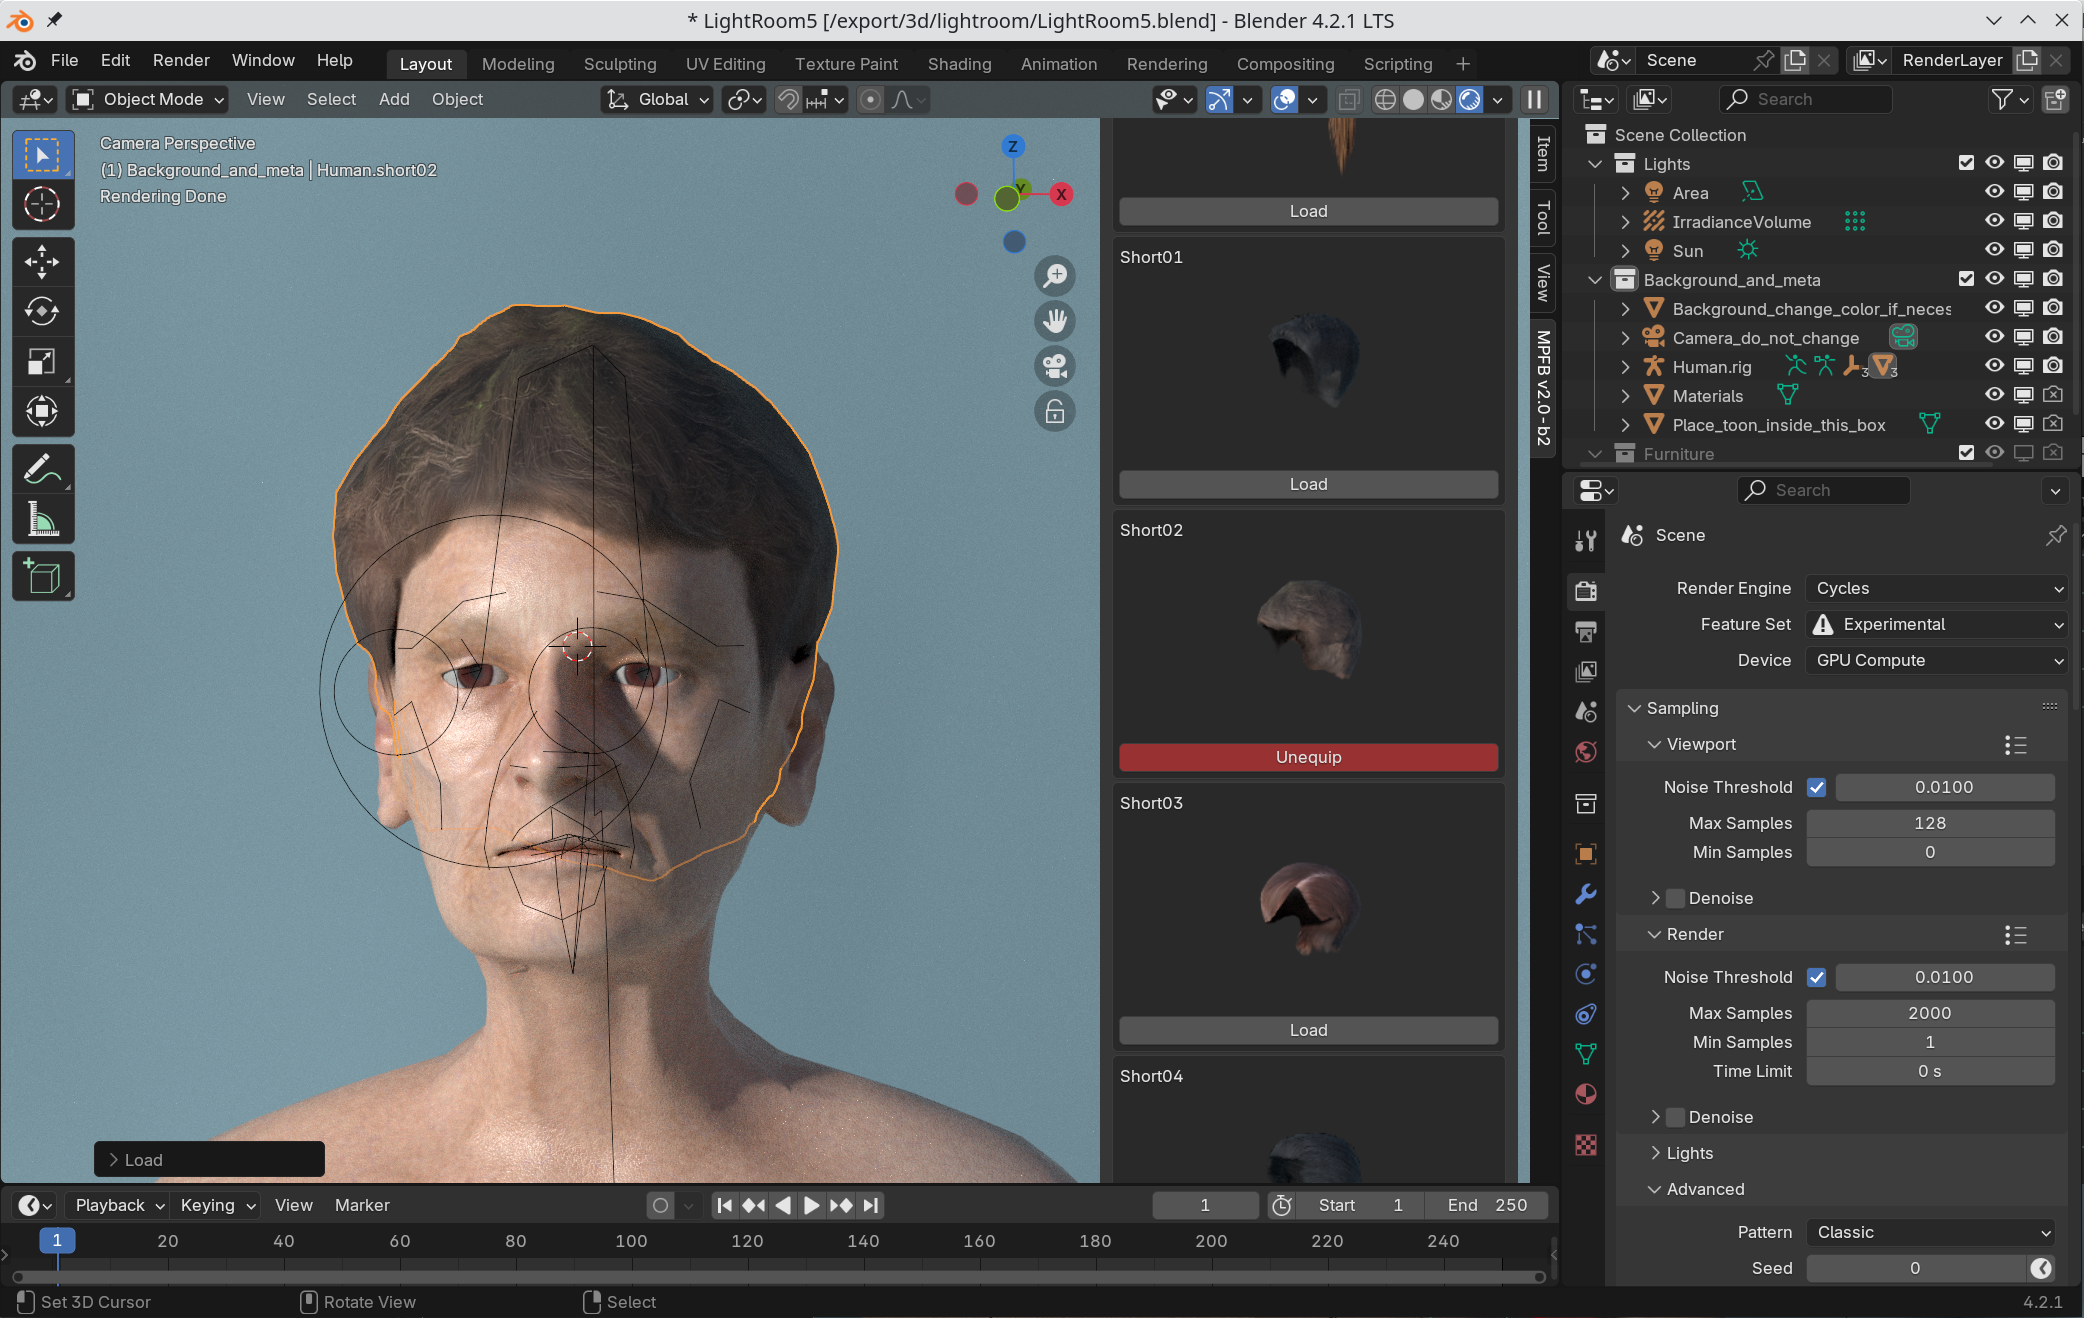Load the Short03 hair
Viewport: 2084px width, 1318px height.
tap(1308, 1030)
